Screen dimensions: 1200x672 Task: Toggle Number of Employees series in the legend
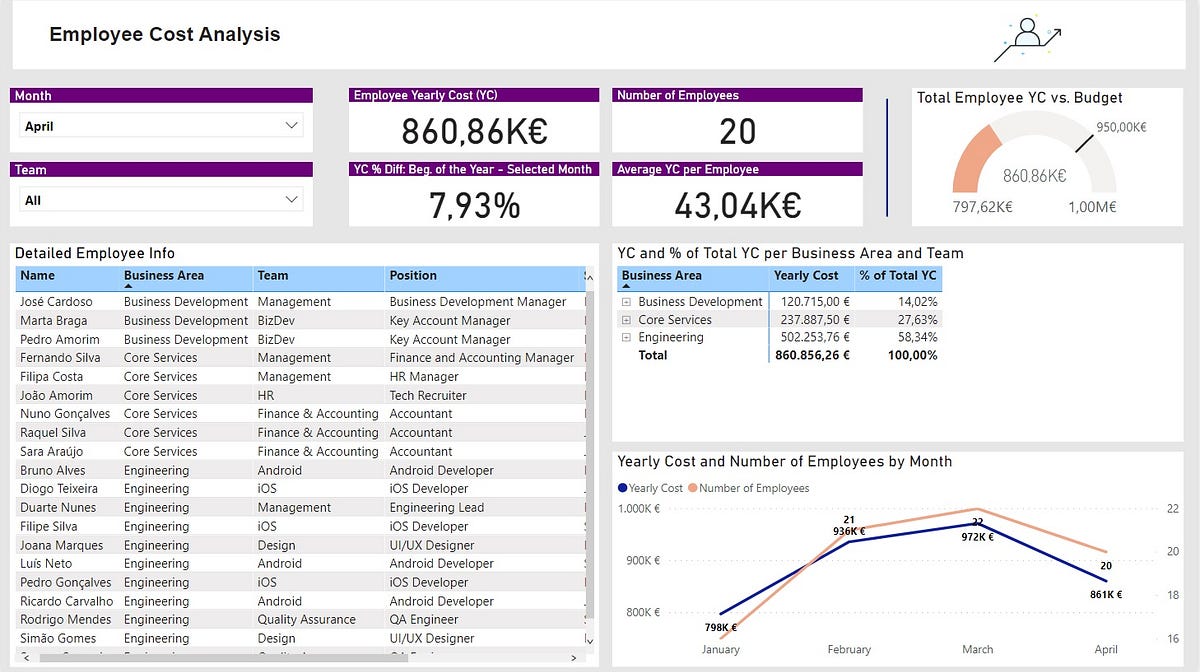coord(755,489)
